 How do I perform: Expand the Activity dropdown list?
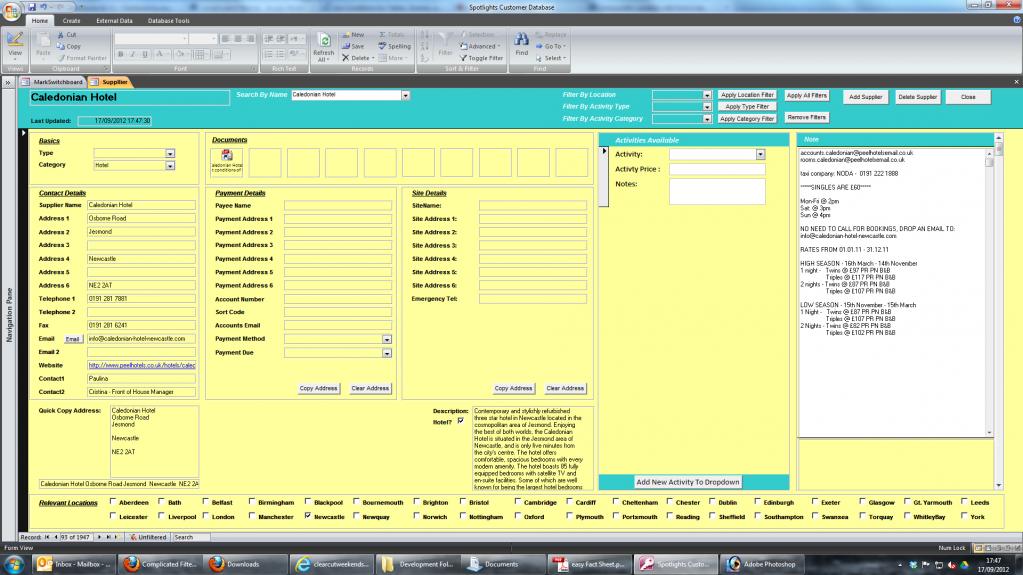(760, 154)
